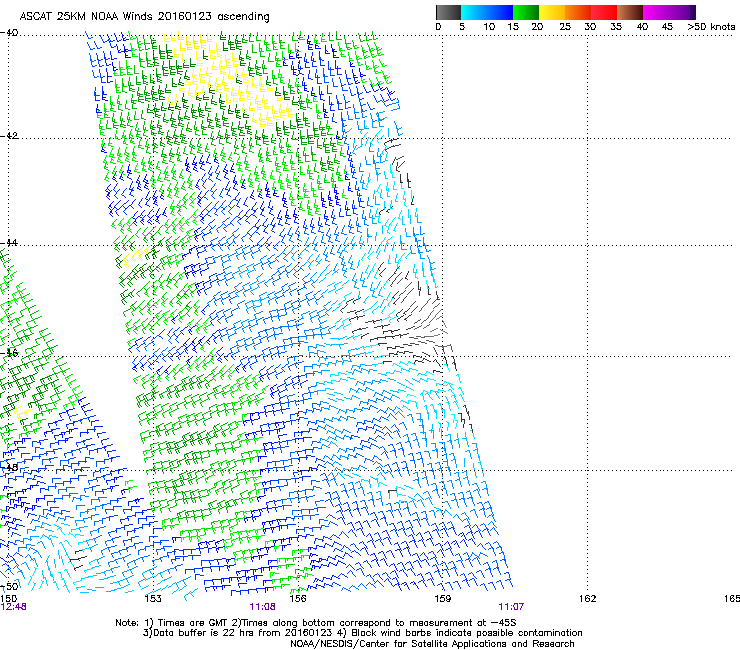Click the gray 0-5 knots color swatch
Image resolution: width=740 pixels, height=650 pixels.
448,13
